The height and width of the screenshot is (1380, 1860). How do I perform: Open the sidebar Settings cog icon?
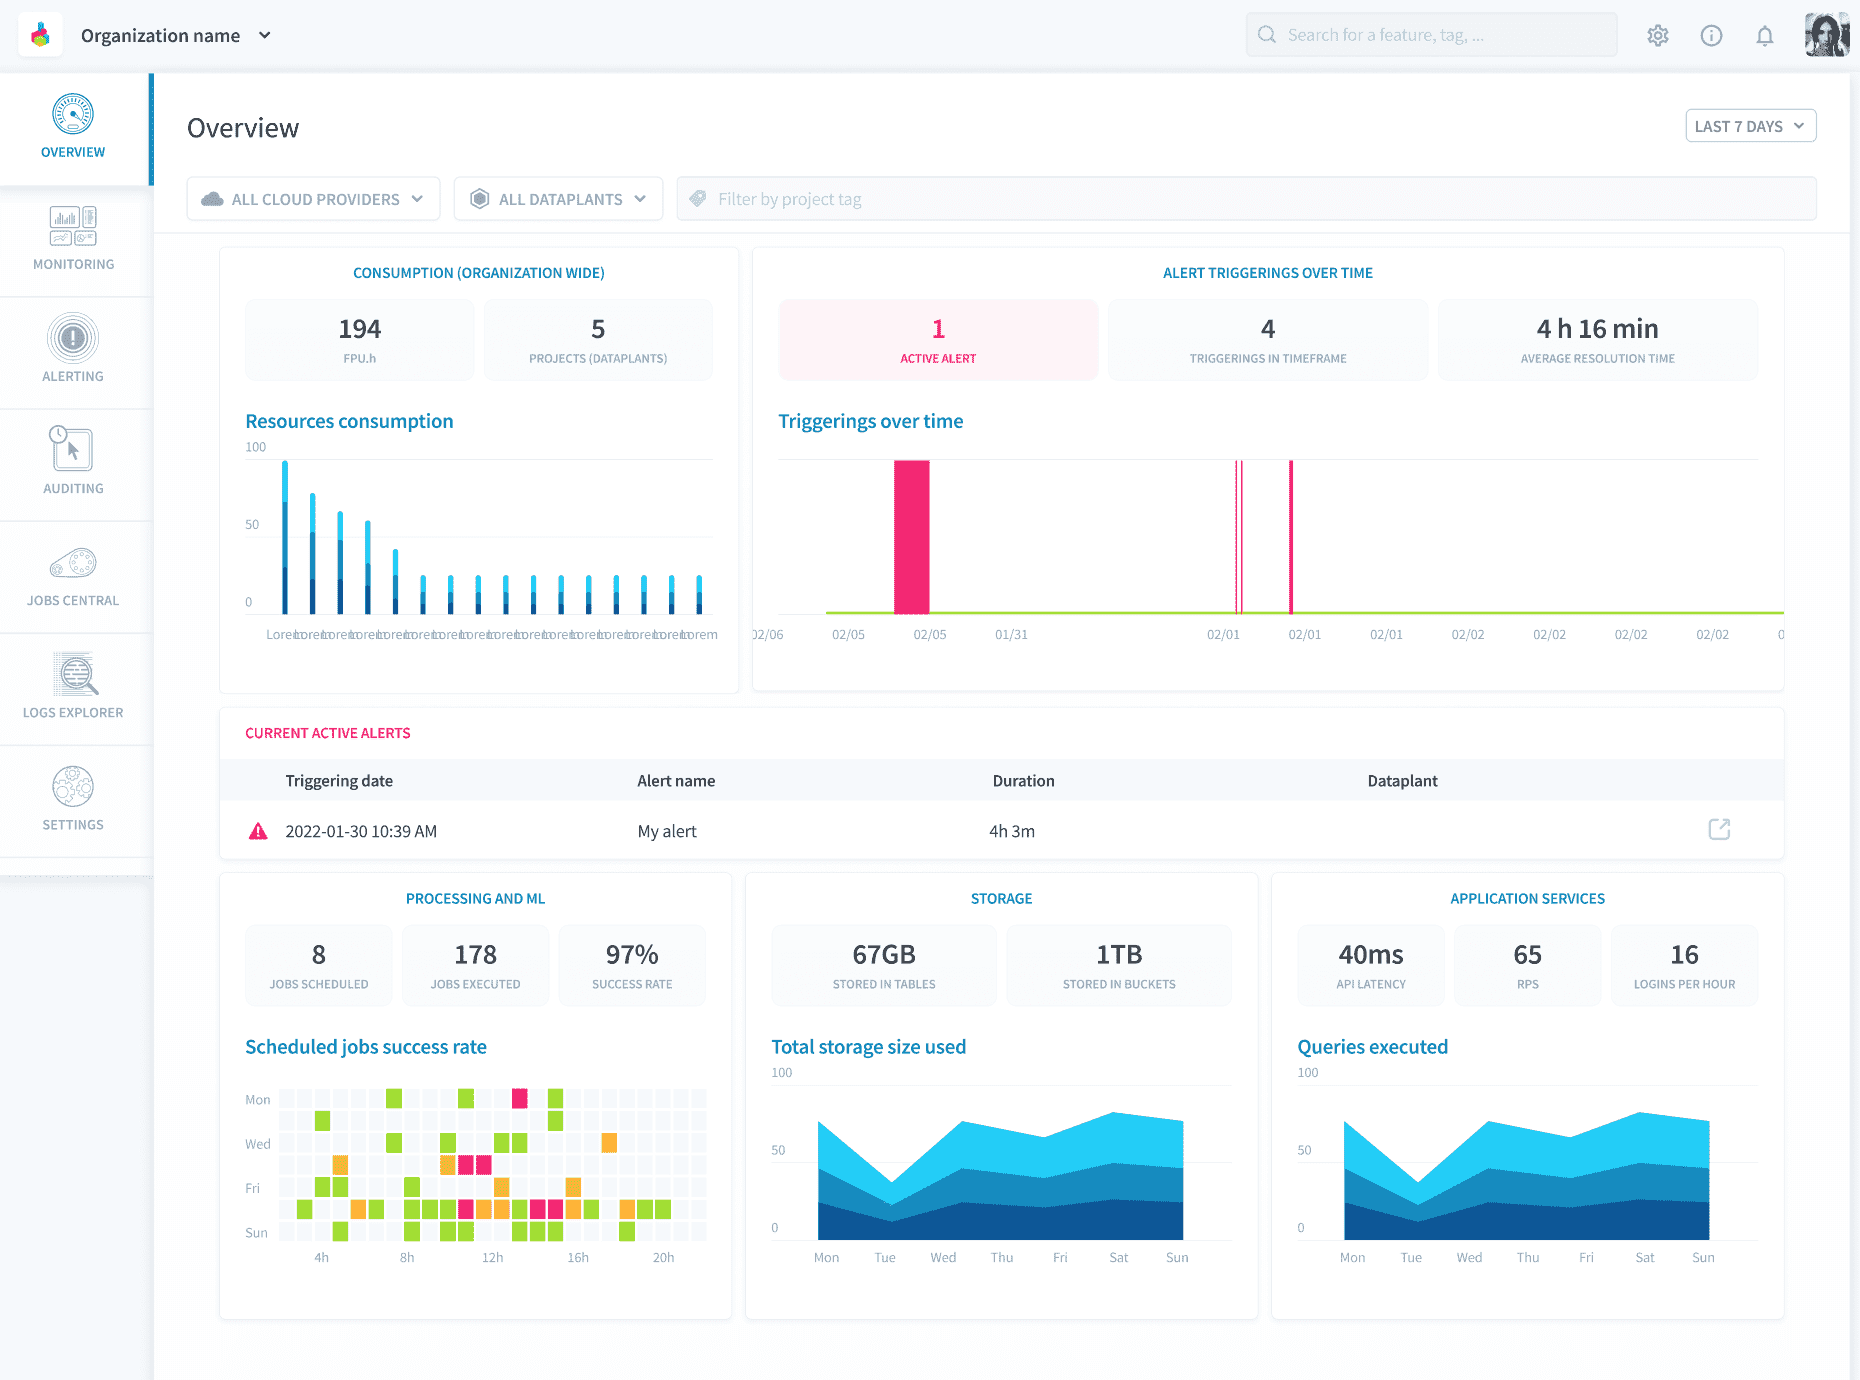tap(73, 787)
